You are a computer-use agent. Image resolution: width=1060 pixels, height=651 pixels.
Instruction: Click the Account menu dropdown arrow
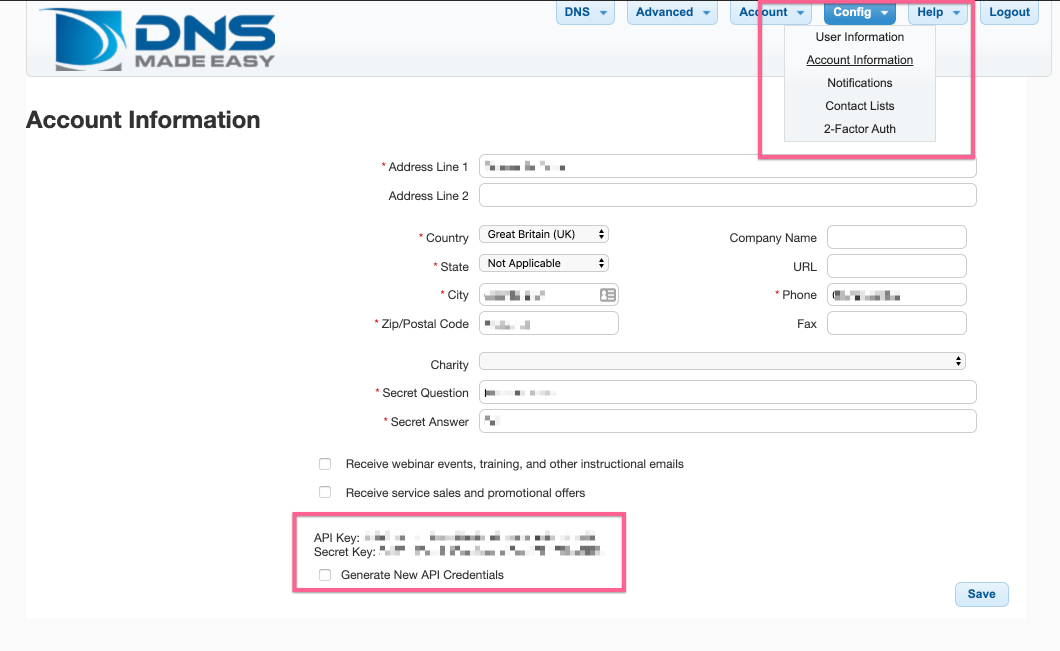[x=800, y=13]
